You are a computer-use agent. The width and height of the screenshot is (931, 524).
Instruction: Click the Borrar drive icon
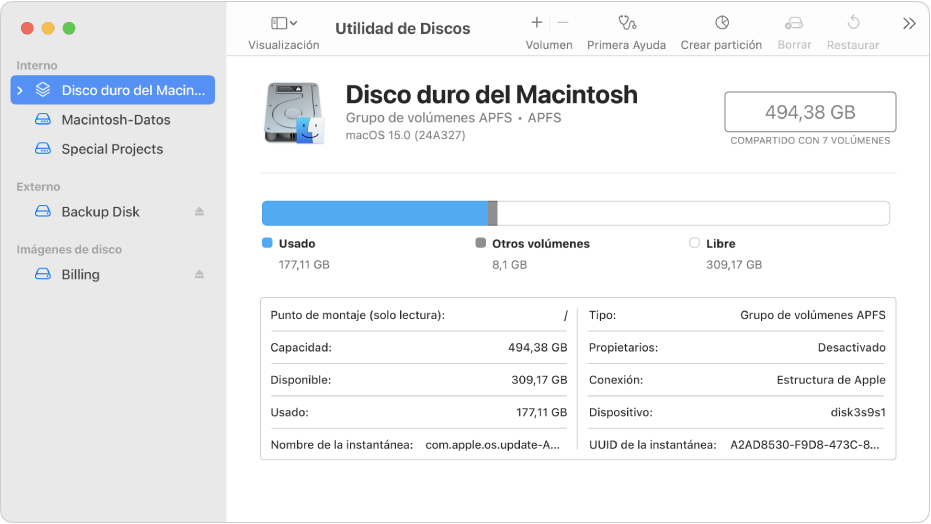[794, 23]
